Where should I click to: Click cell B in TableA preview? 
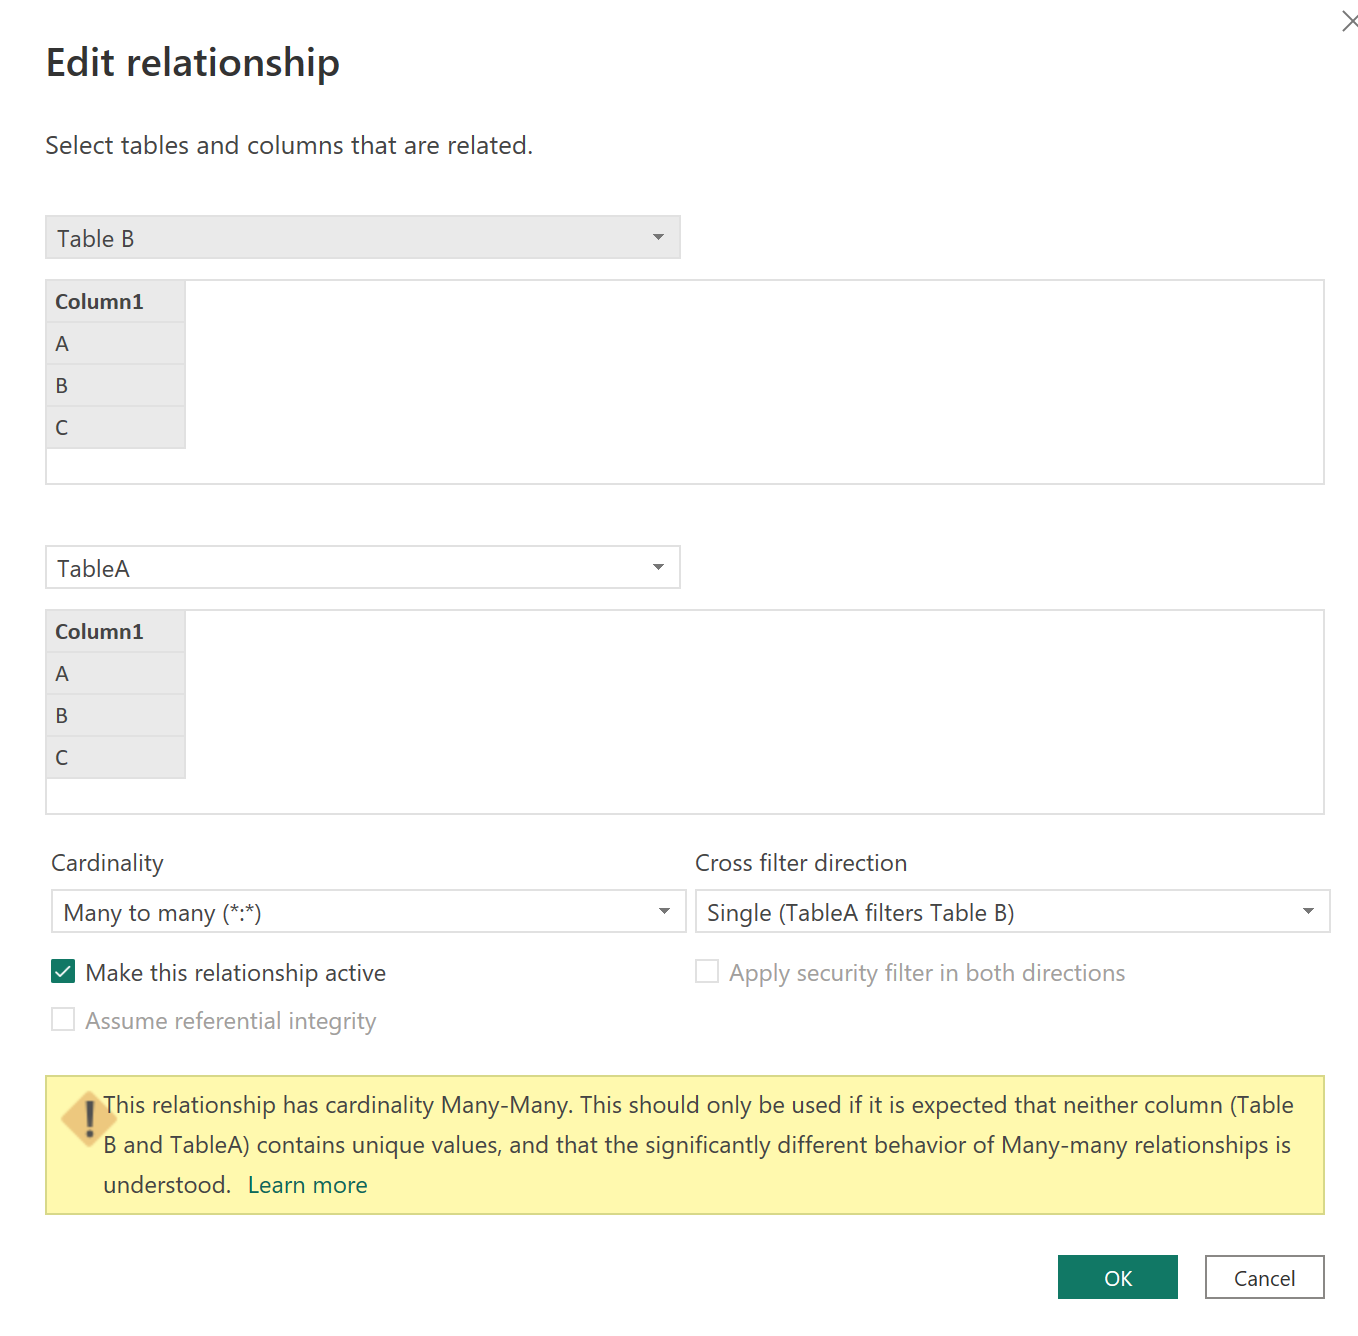[x=116, y=716]
